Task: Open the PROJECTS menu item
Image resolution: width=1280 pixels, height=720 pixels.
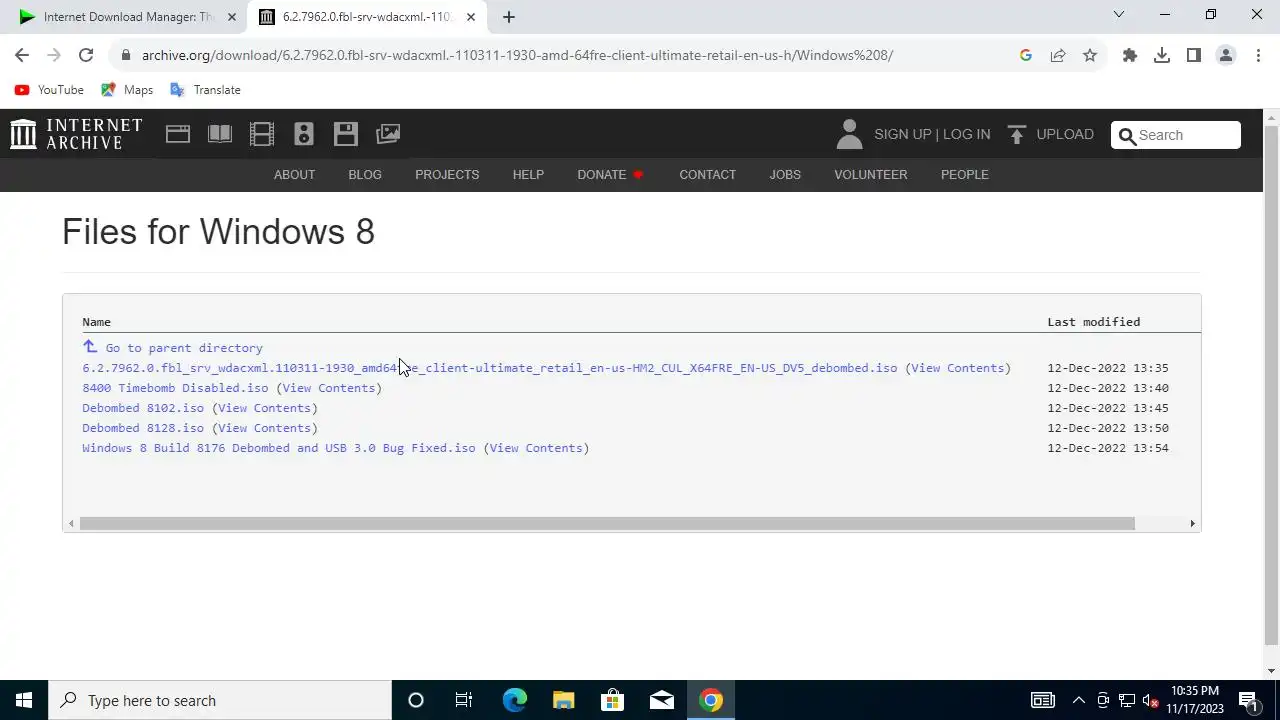Action: pos(447,174)
